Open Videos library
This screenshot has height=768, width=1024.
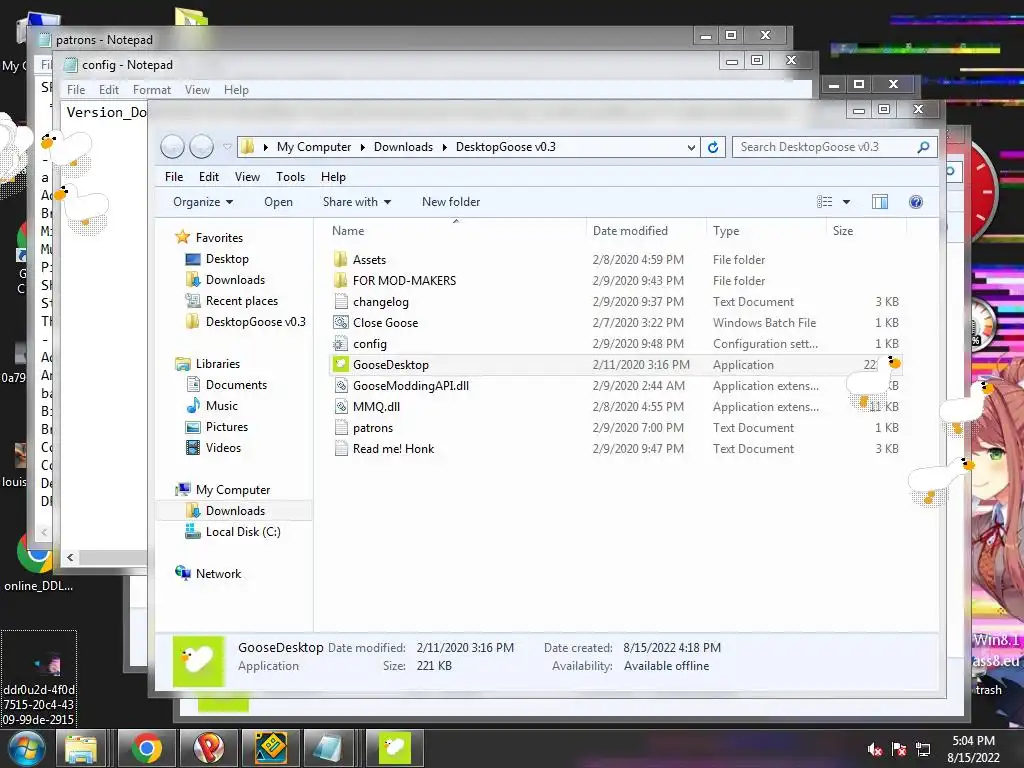pyautogui.click(x=223, y=448)
